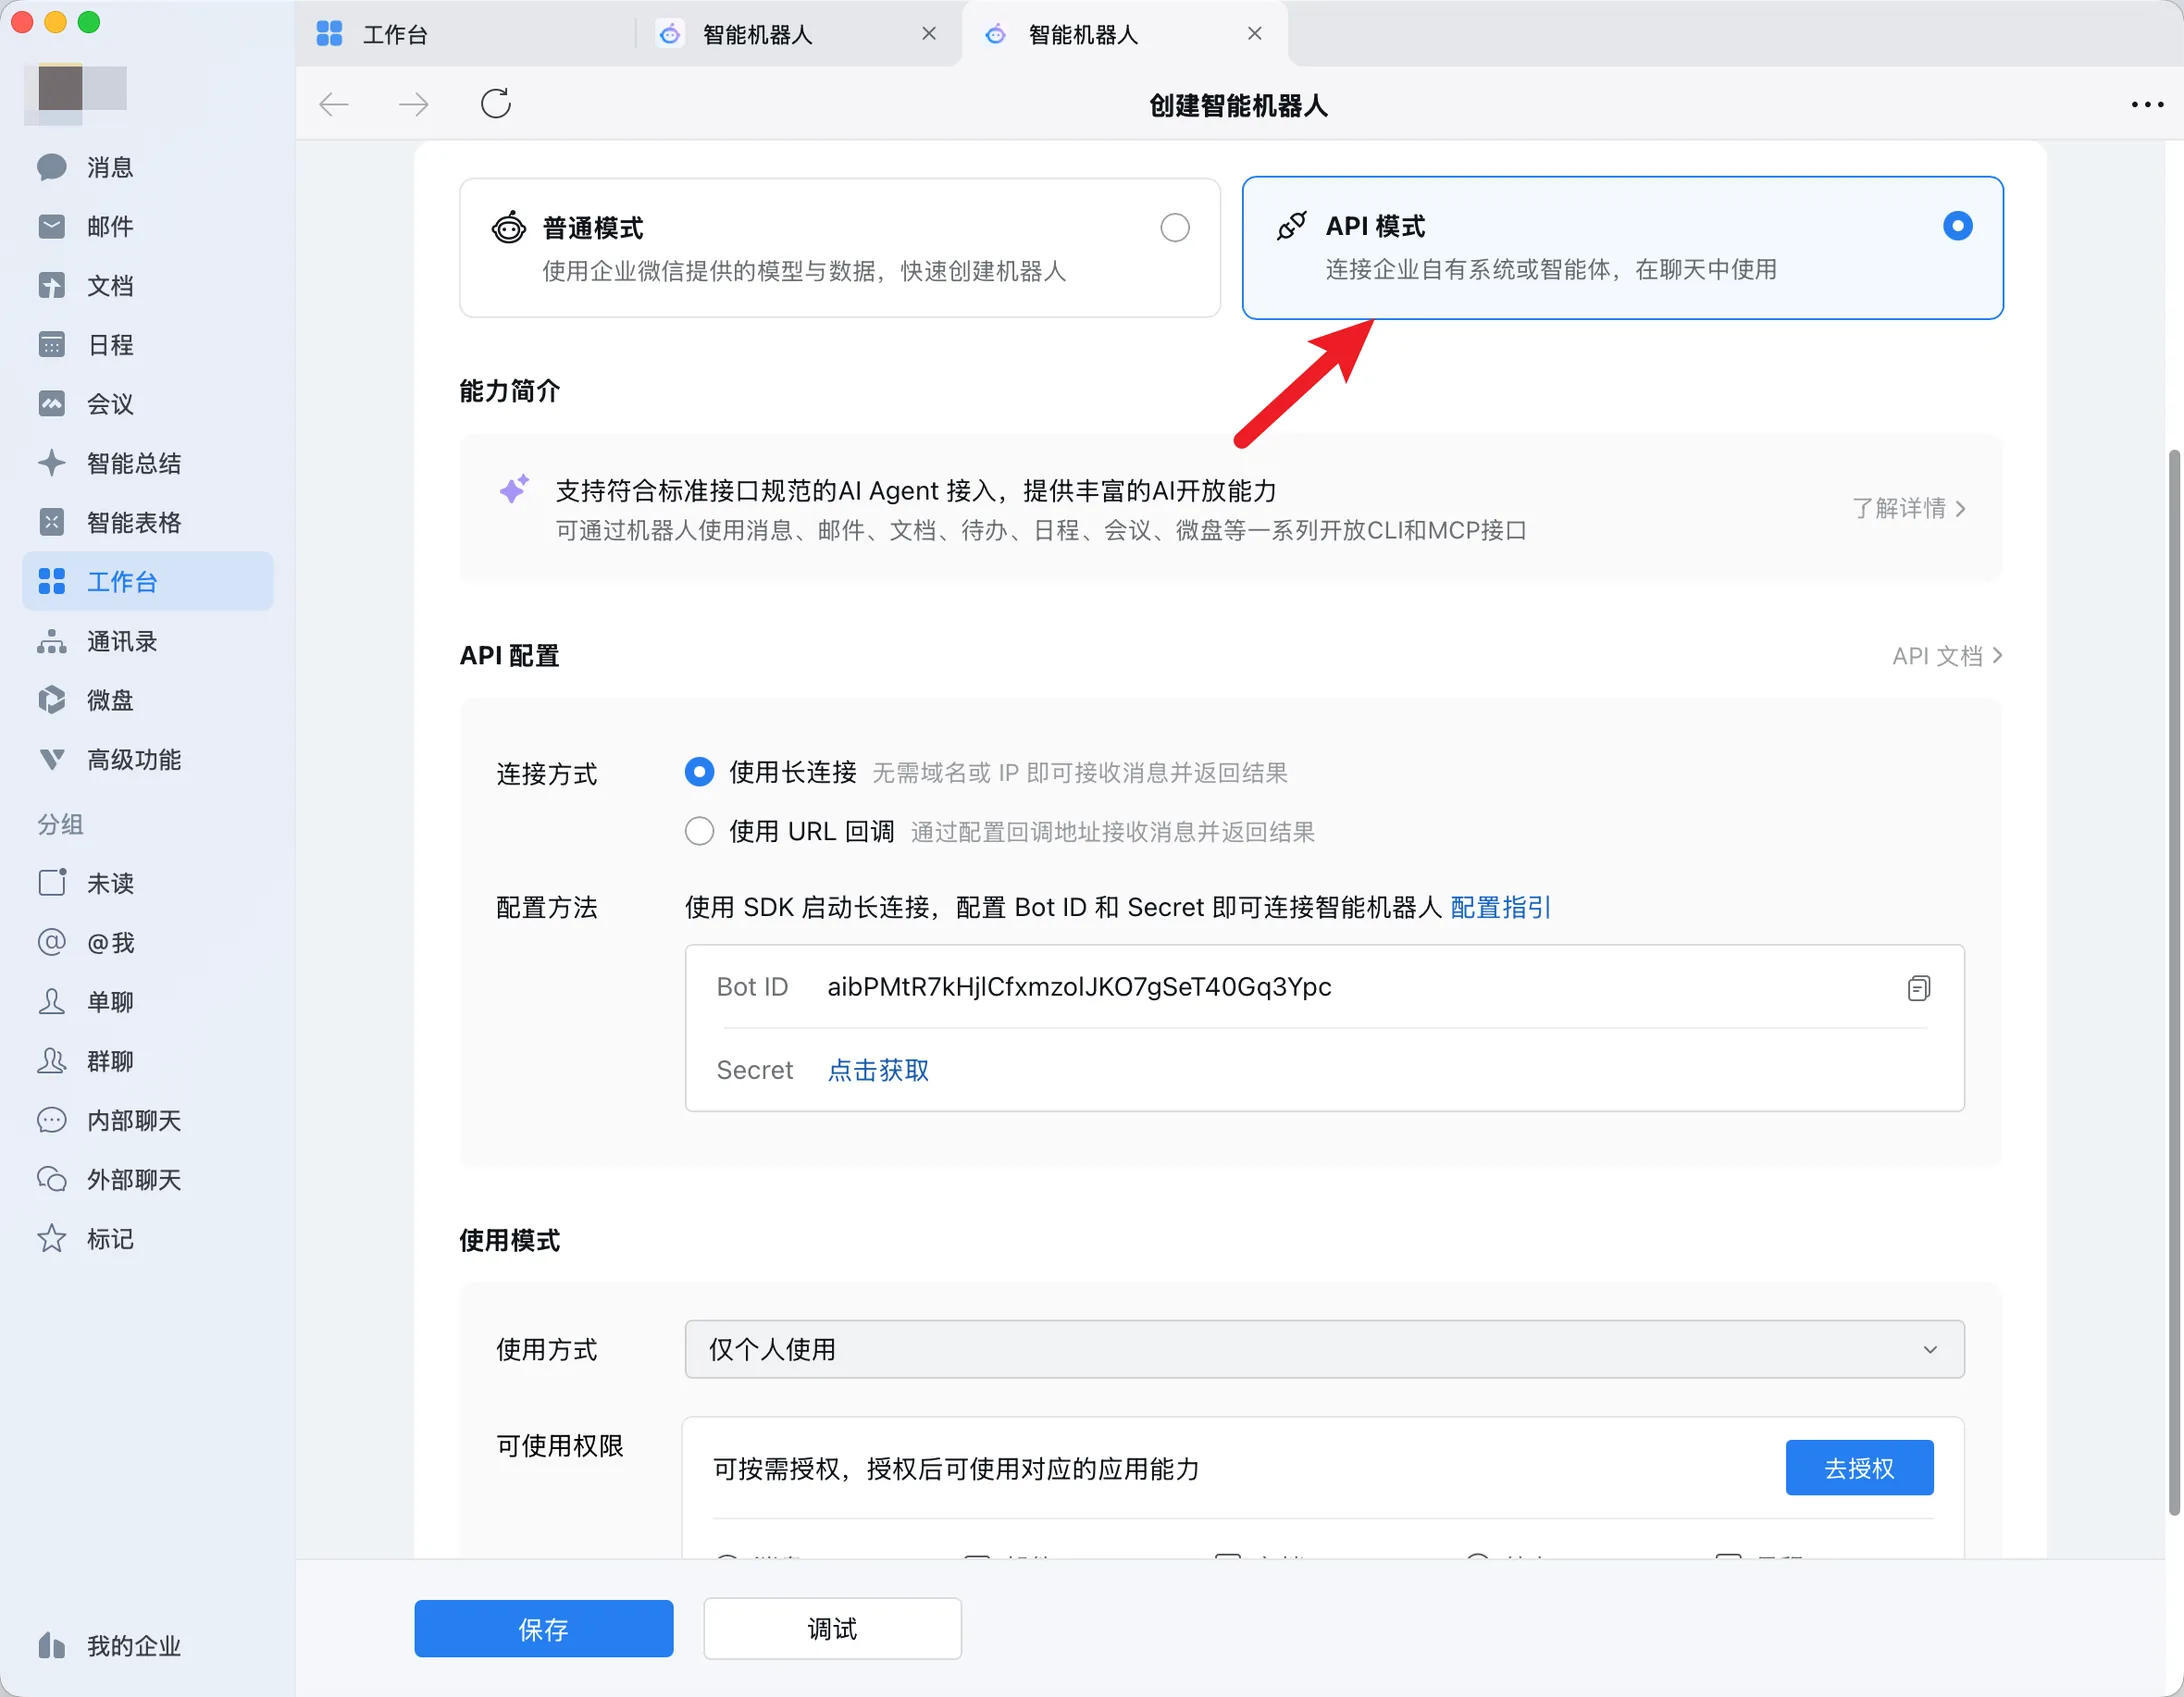Open the 配置指引 link
Viewport: 2184px width, 1697px height.
(1500, 907)
